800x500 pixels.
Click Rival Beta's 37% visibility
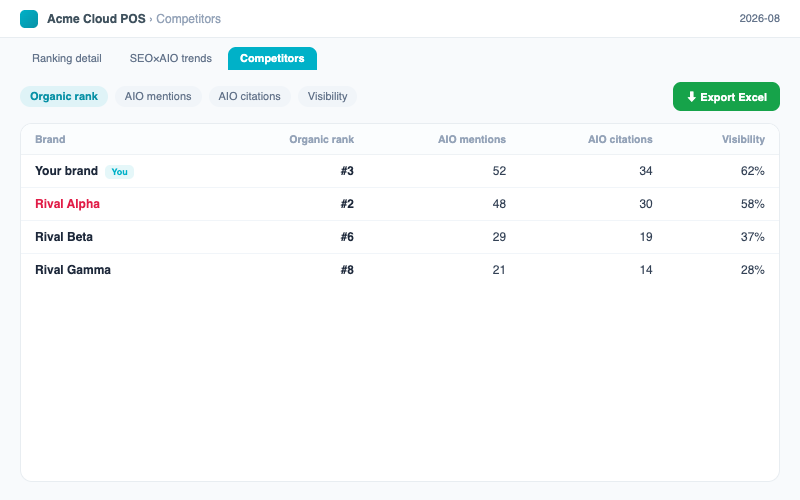tap(753, 237)
